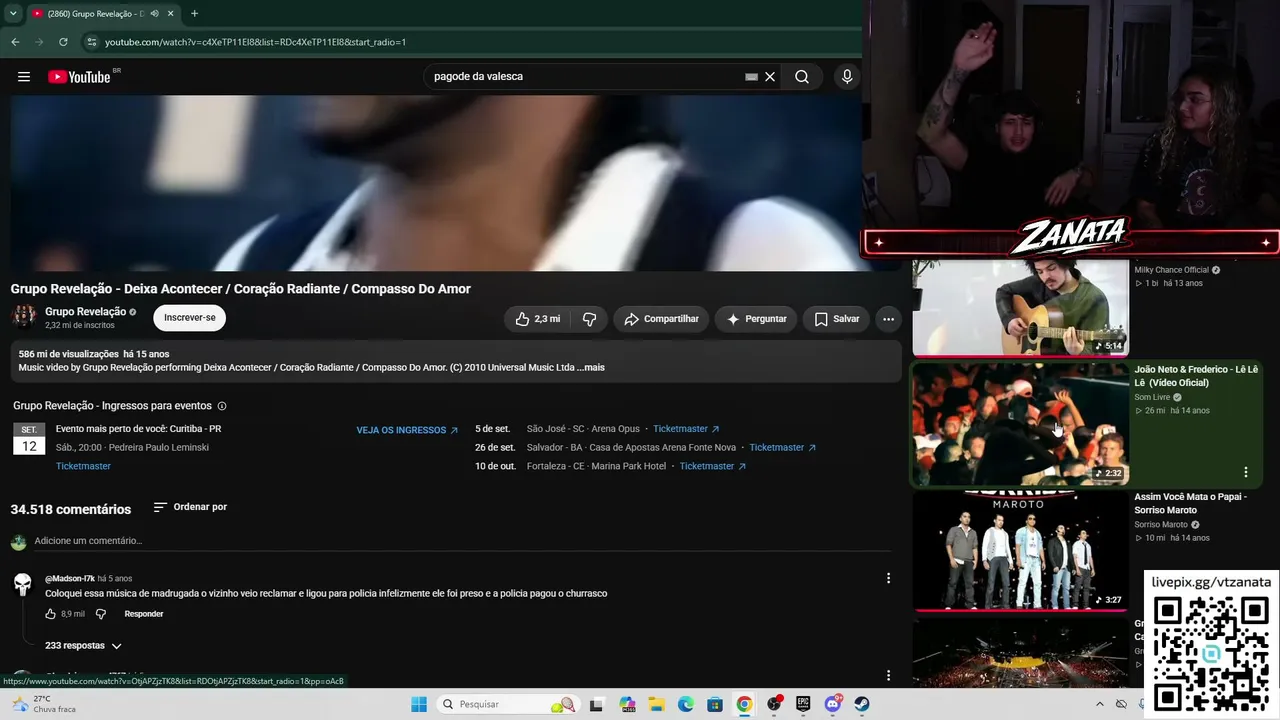
Task: Click the magnifier search button
Action: click(802, 77)
